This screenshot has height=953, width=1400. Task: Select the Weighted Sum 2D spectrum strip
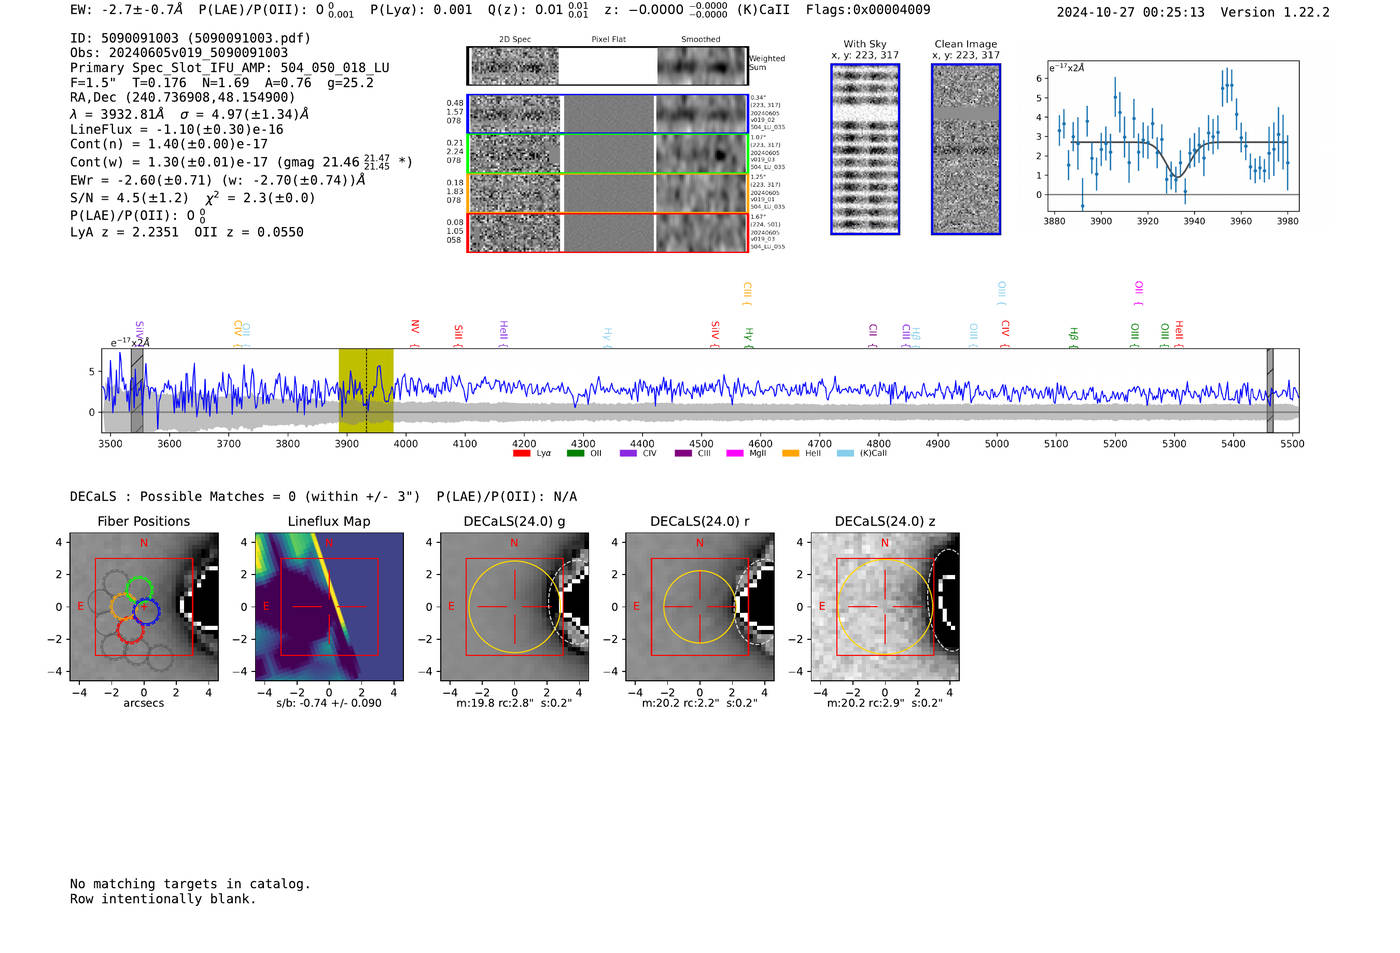607,66
